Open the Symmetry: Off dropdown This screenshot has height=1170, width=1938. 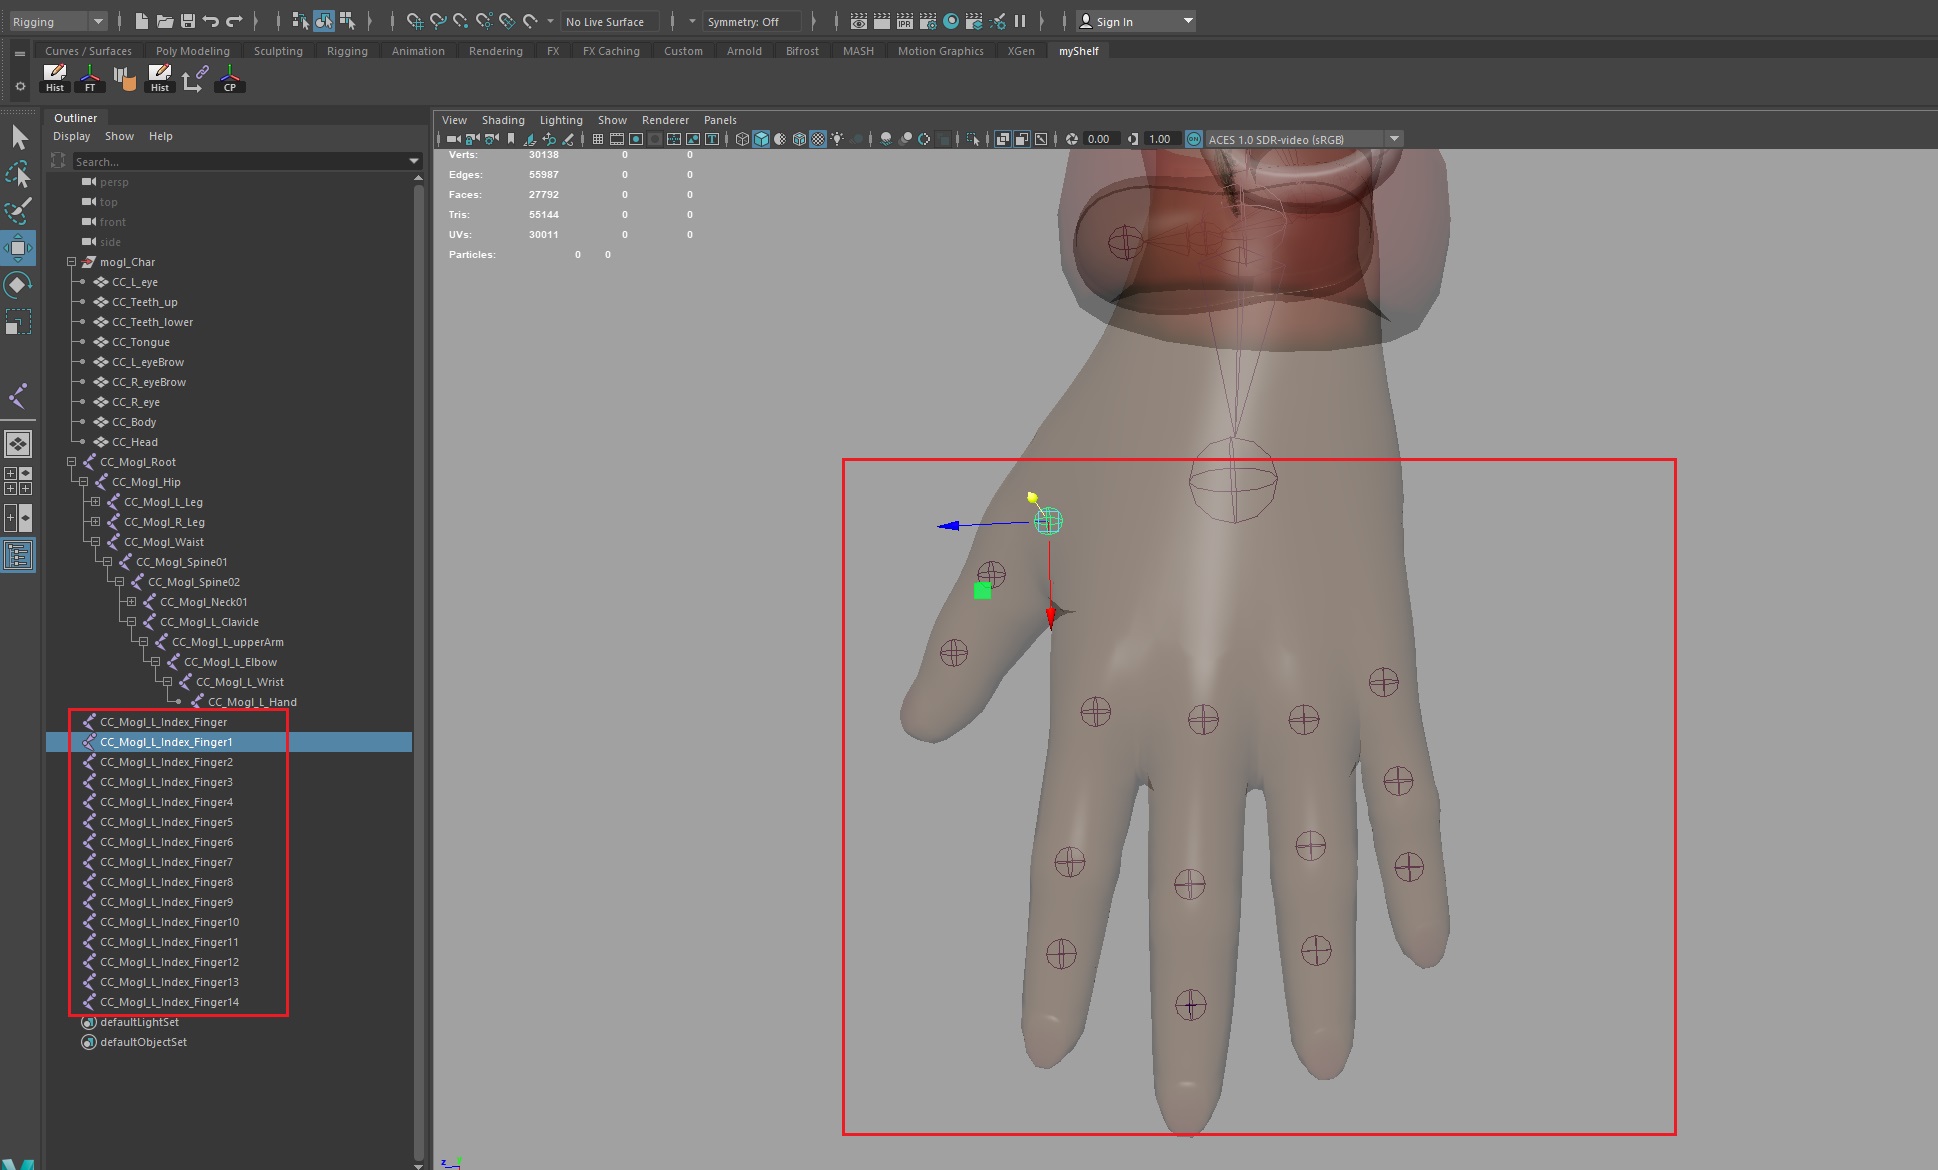click(x=751, y=21)
